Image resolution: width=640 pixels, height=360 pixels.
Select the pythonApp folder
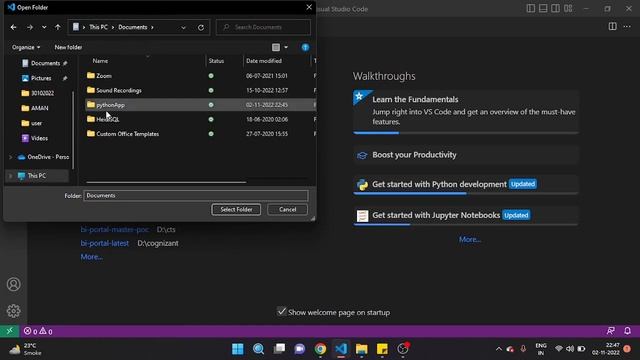200,105
